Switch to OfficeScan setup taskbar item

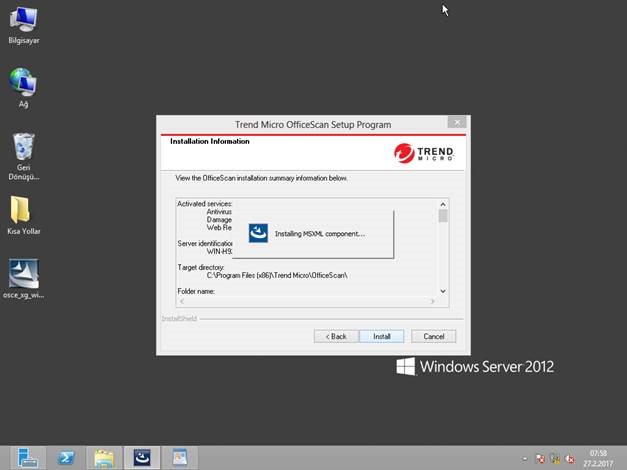[142, 458]
